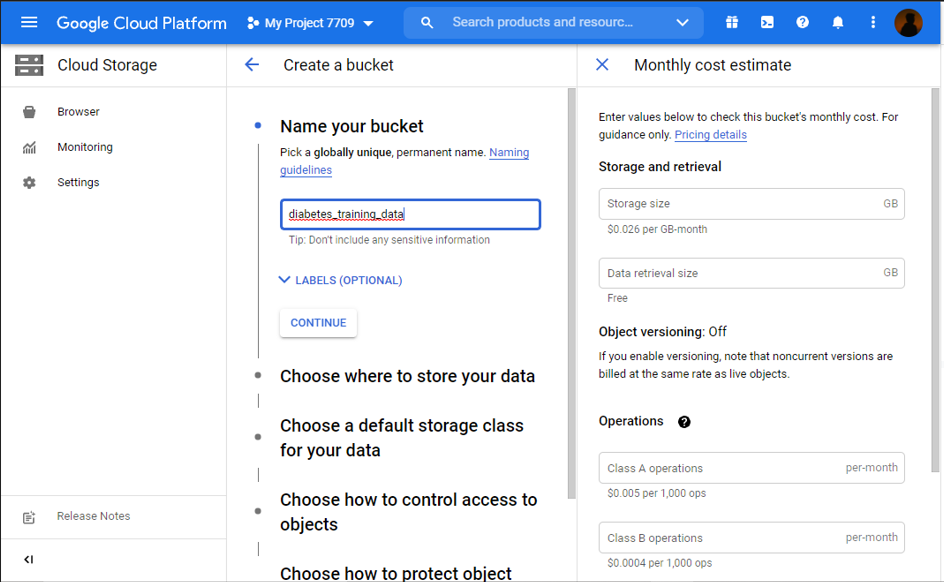Click the Create a bucket form scrollbar

click(x=571, y=294)
